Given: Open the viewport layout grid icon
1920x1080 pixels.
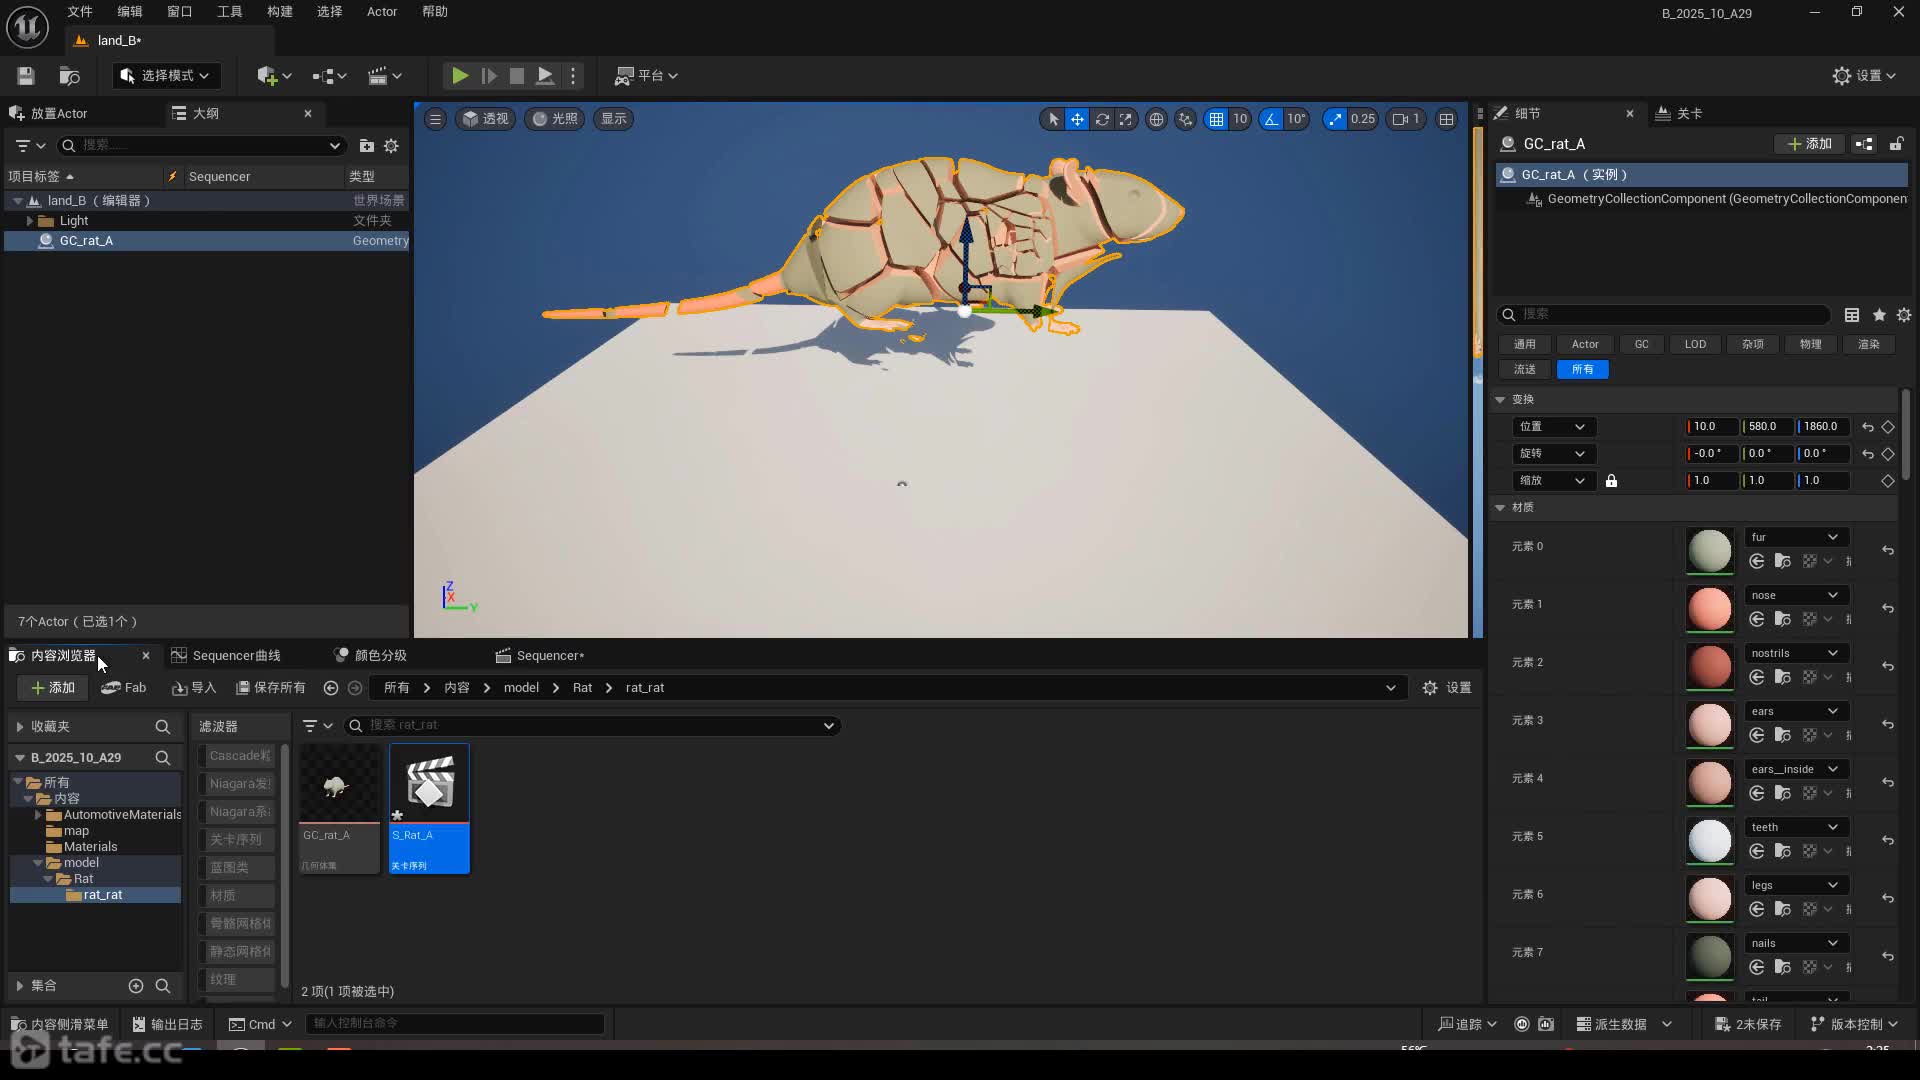Looking at the screenshot, I should (x=1446, y=119).
